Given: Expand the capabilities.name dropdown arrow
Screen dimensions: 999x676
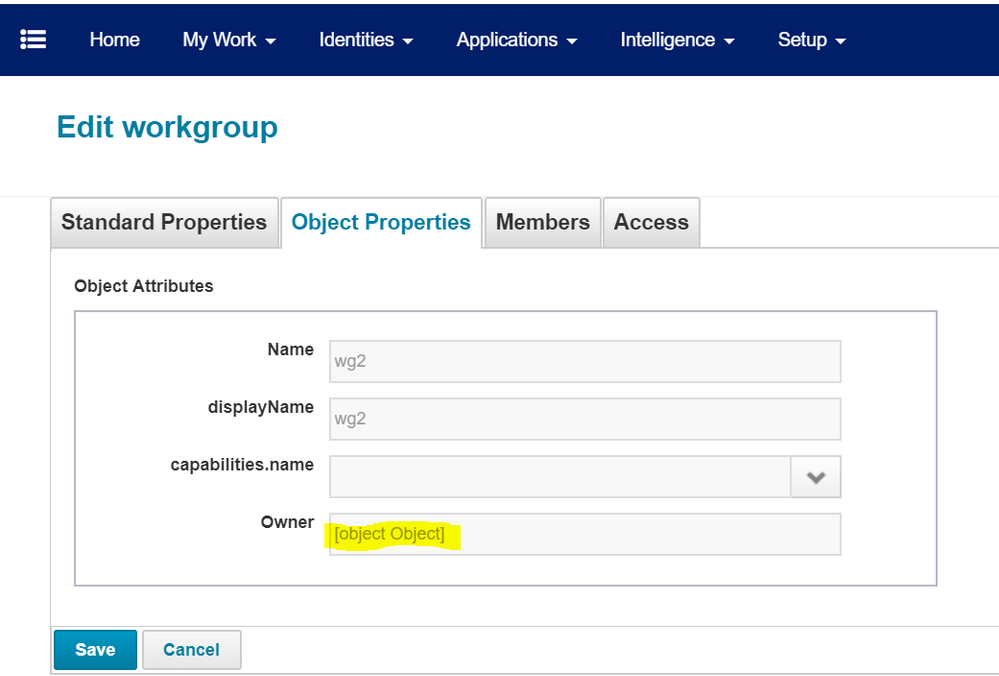Looking at the screenshot, I should (816, 477).
